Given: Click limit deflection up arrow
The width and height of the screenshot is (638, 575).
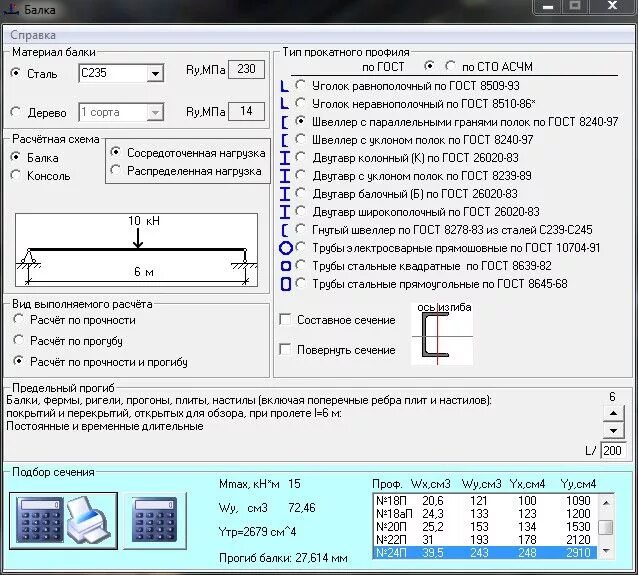Looking at the screenshot, I should pyautogui.click(x=613, y=414).
